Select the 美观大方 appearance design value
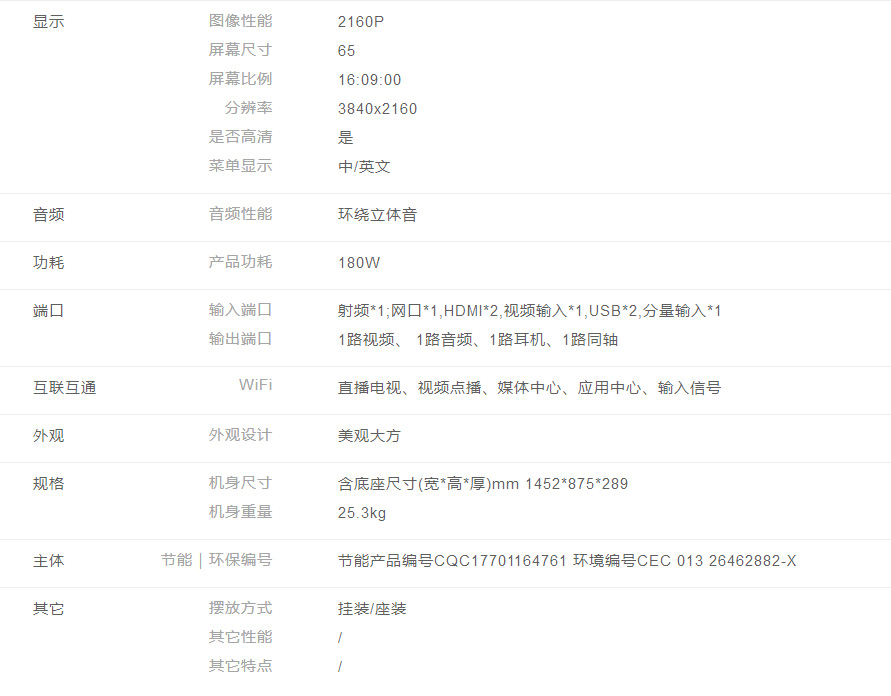This screenshot has width=891, height=696. (369, 436)
